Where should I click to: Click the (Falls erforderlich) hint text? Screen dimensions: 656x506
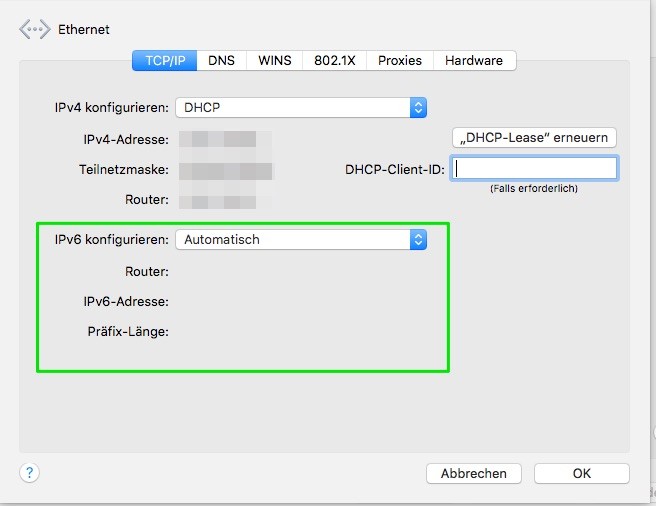(x=534, y=188)
